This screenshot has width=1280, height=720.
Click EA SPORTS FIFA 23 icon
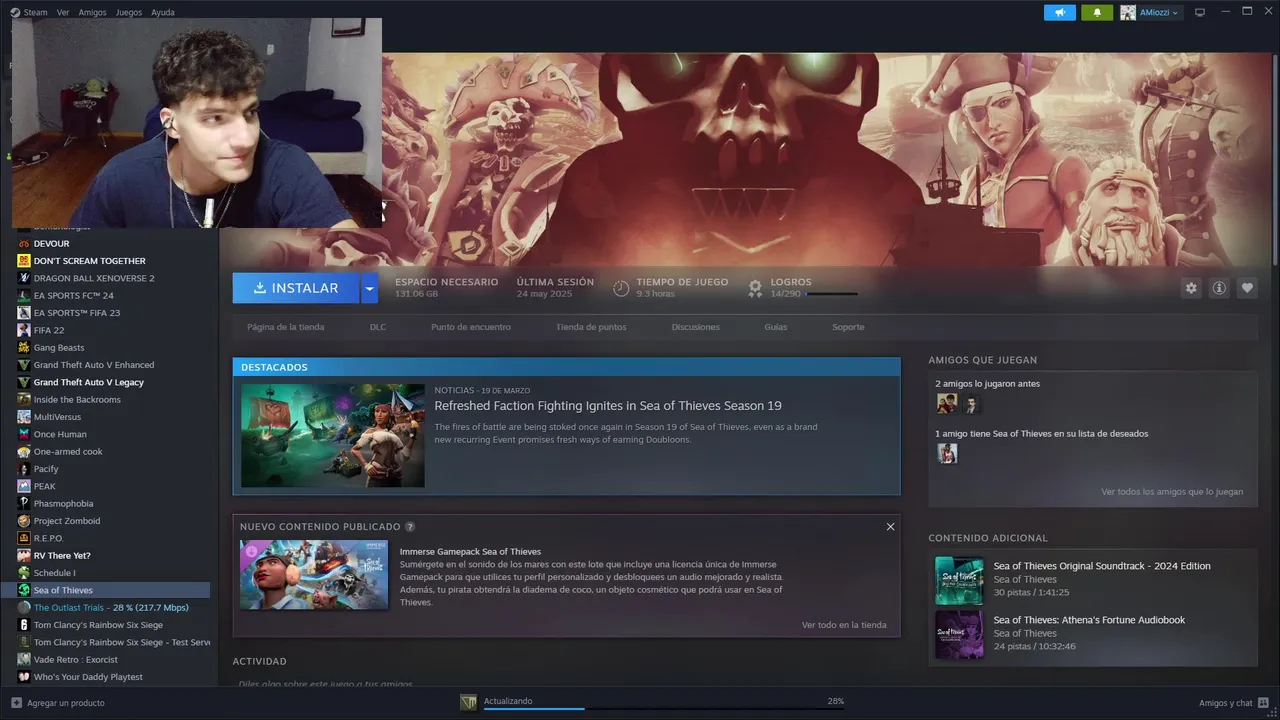(24, 313)
